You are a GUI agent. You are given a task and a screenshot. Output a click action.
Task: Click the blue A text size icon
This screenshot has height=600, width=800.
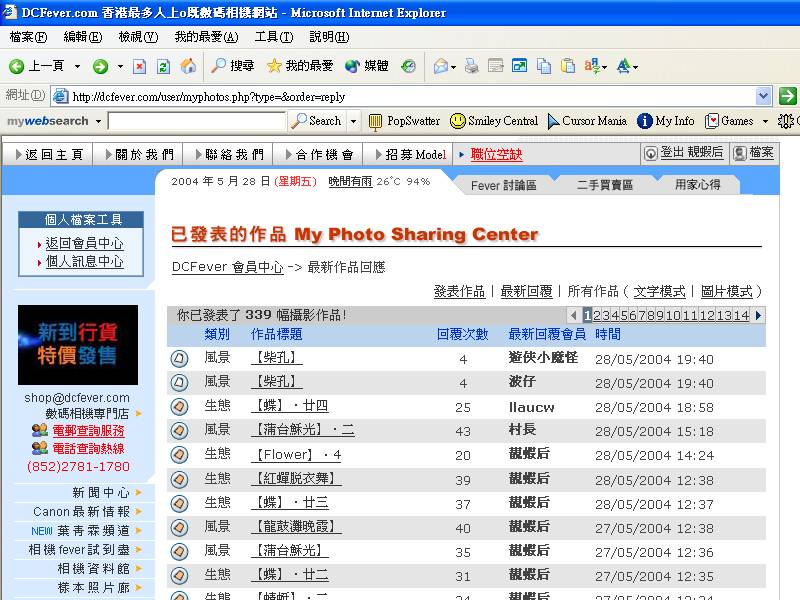(623, 66)
